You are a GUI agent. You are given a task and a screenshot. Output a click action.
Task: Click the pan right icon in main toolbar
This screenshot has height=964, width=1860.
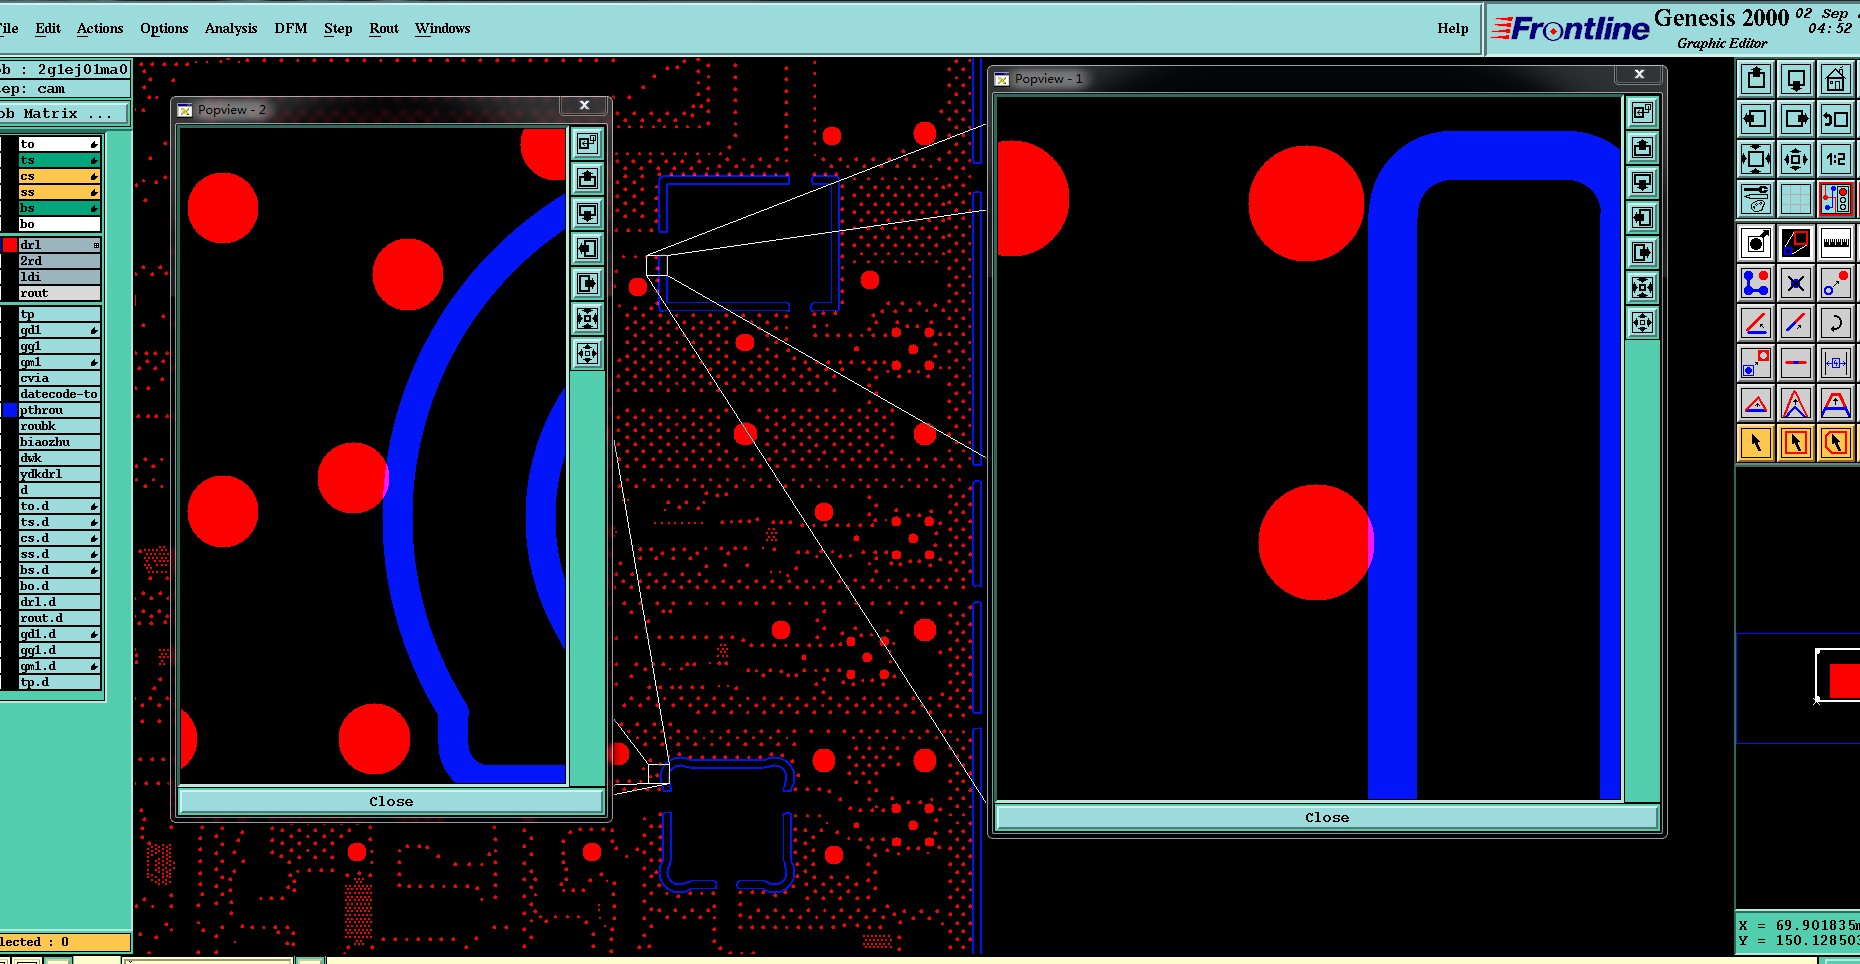pos(1796,118)
